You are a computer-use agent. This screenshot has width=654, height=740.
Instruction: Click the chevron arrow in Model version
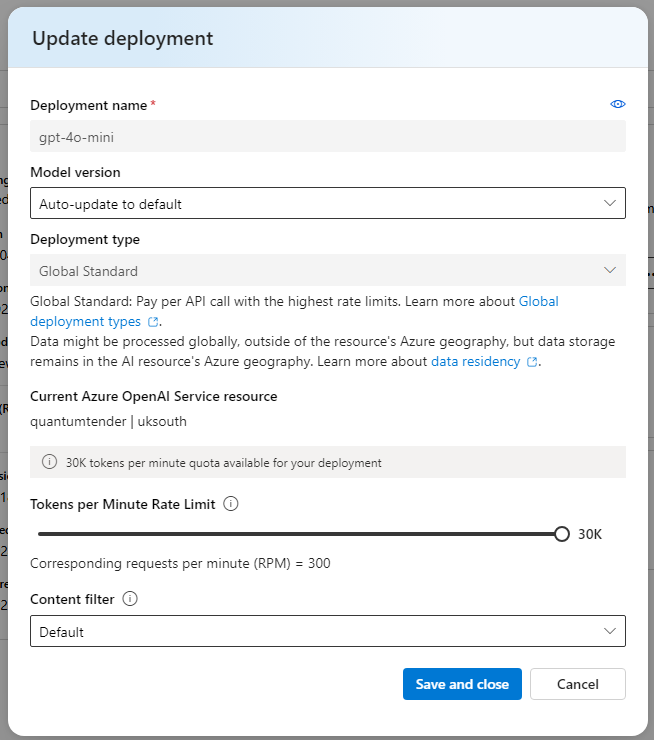[x=611, y=203]
